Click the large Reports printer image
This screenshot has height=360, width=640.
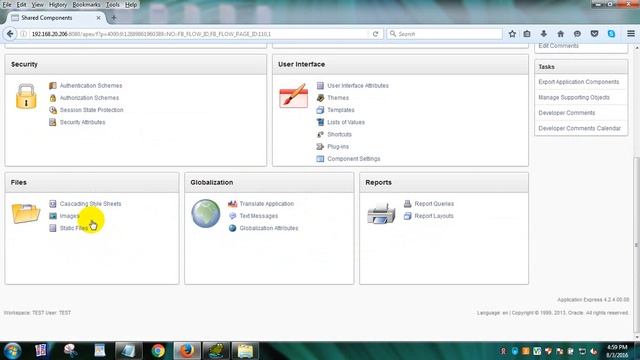pos(381,214)
